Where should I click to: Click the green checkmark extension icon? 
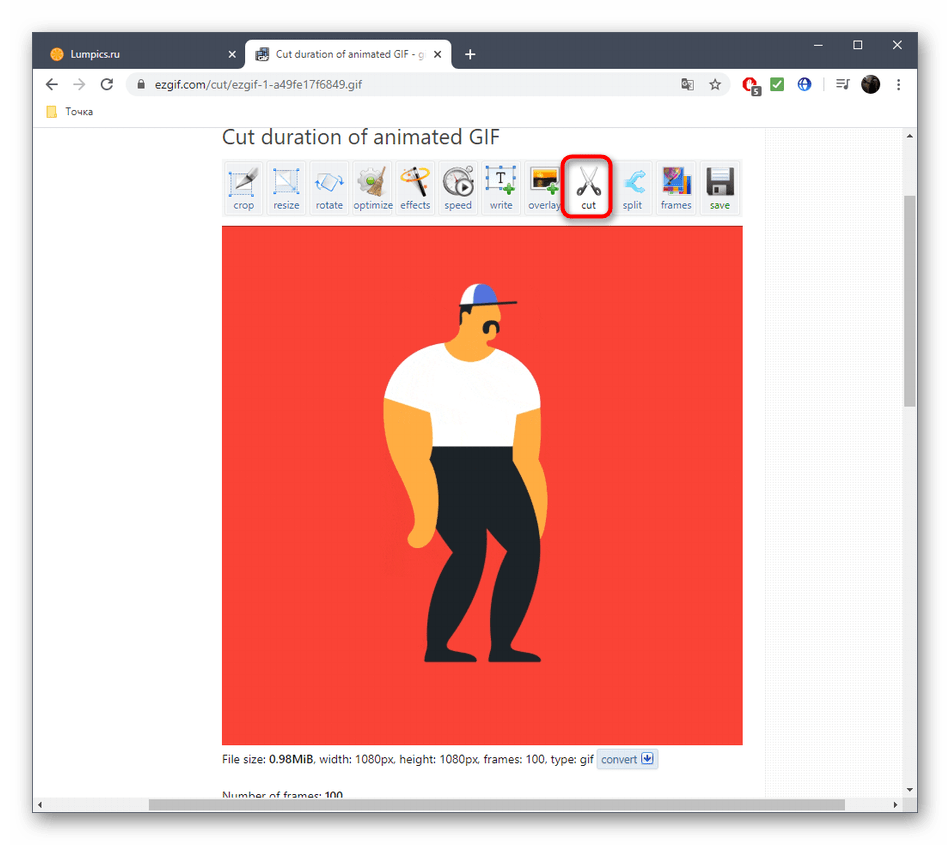[777, 84]
